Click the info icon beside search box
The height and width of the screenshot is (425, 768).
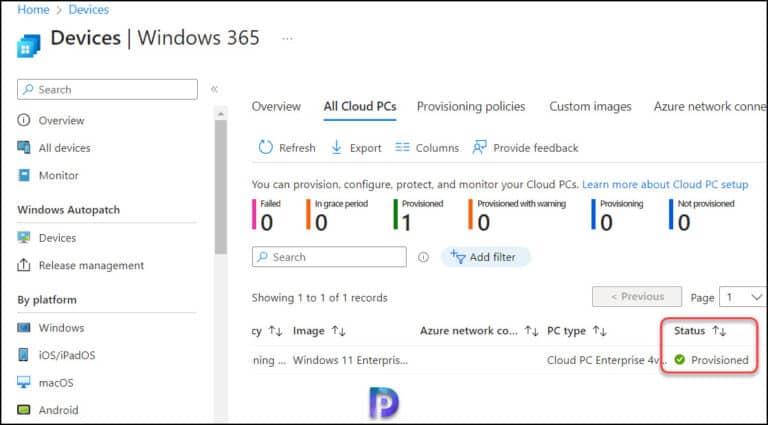tap(423, 257)
